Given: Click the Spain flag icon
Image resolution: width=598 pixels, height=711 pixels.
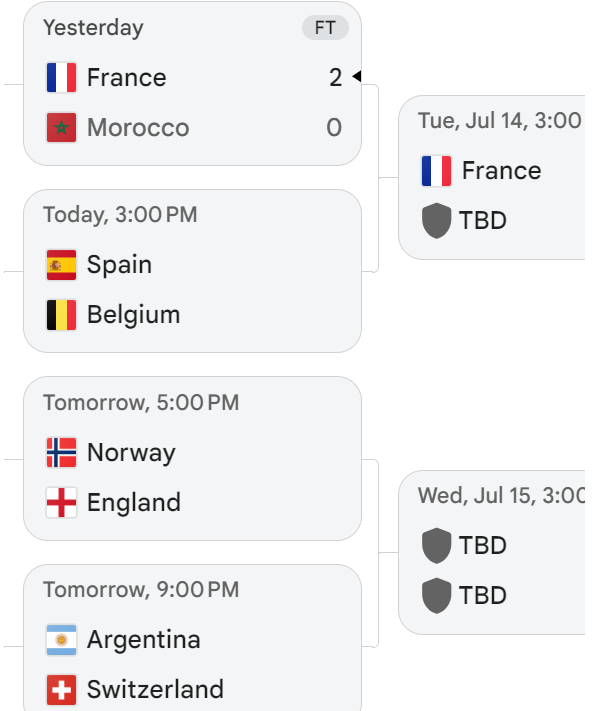Looking at the screenshot, I should click(61, 265).
